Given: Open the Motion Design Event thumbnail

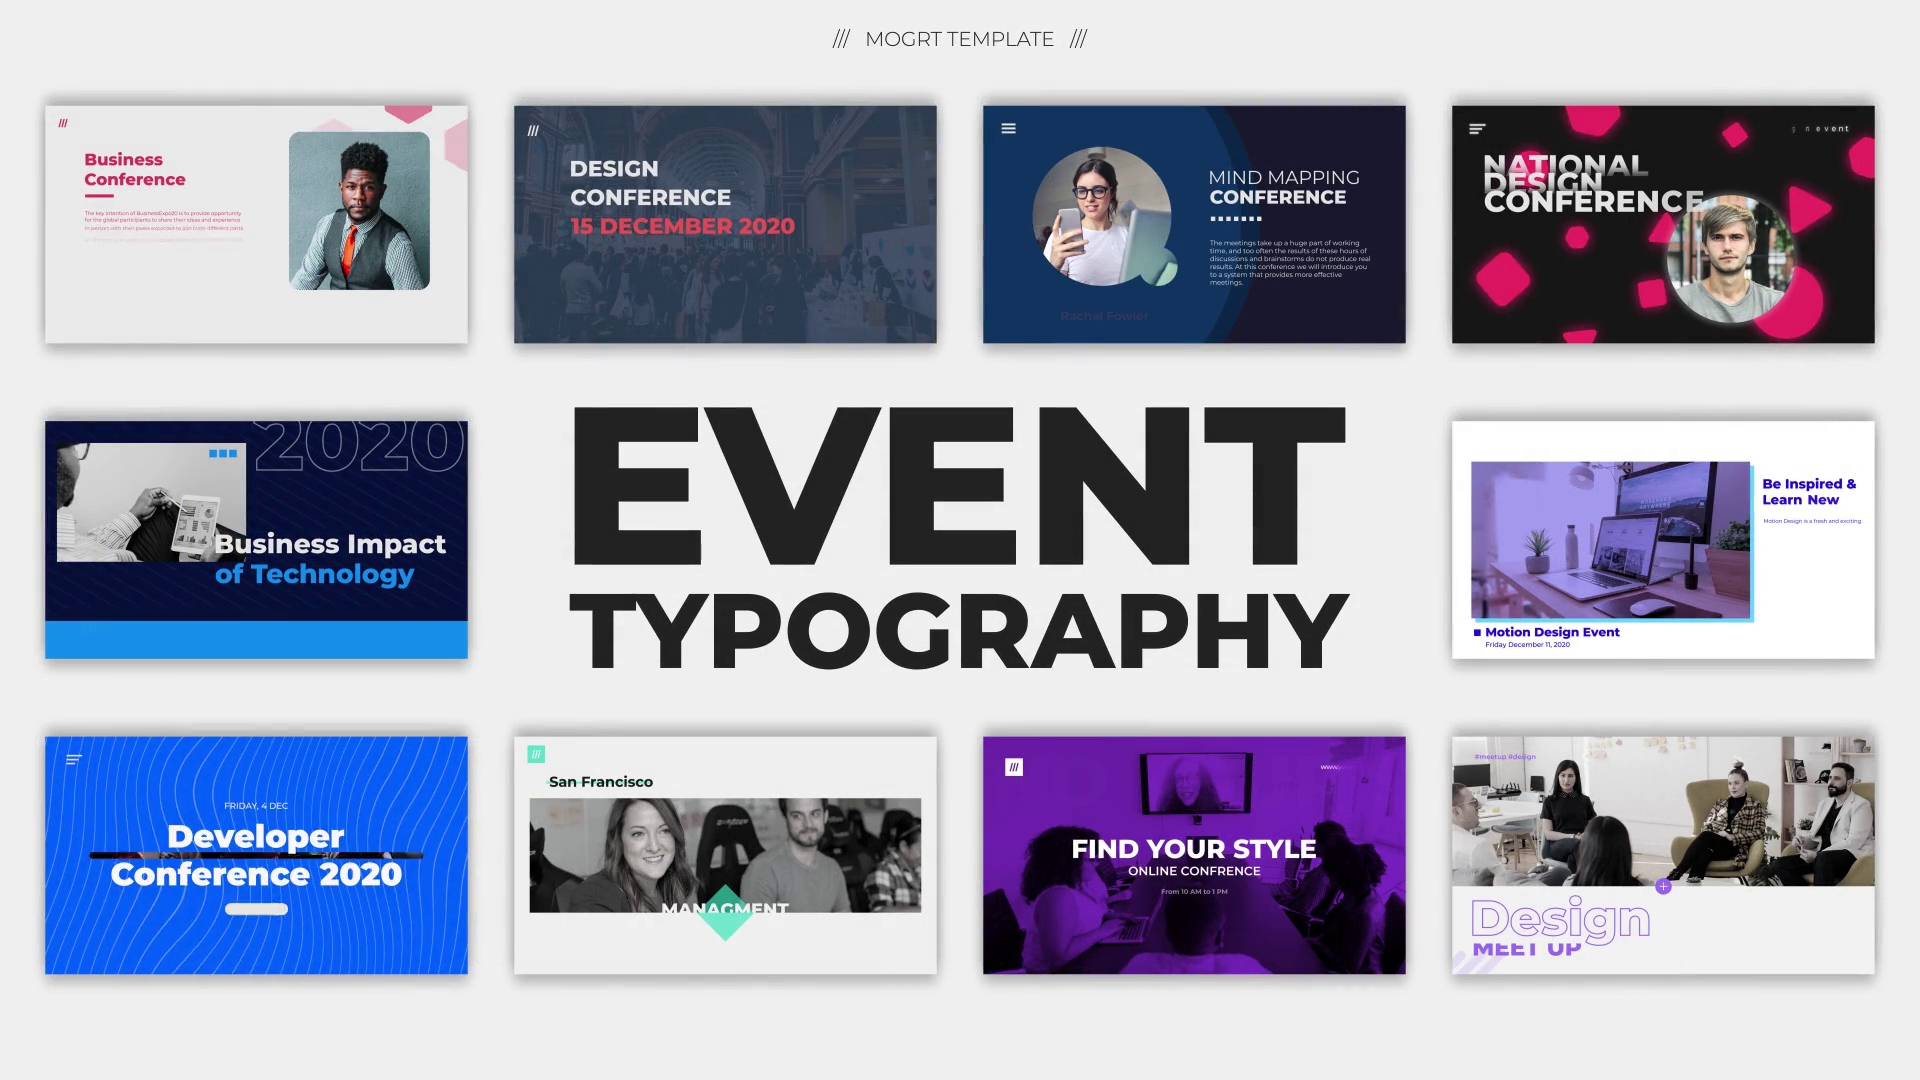Looking at the screenshot, I should click(x=1663, y=539).
